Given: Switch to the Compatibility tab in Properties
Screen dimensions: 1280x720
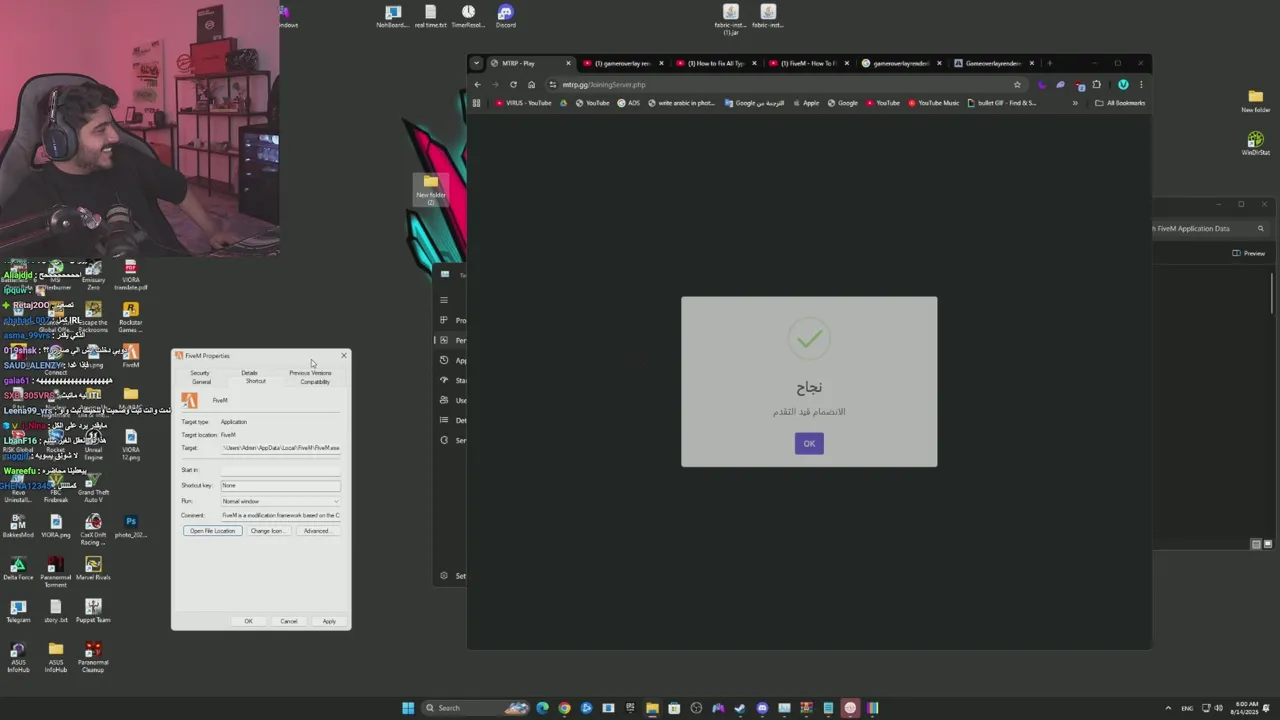Looking at the screenshot, I should tap(315, 382).
